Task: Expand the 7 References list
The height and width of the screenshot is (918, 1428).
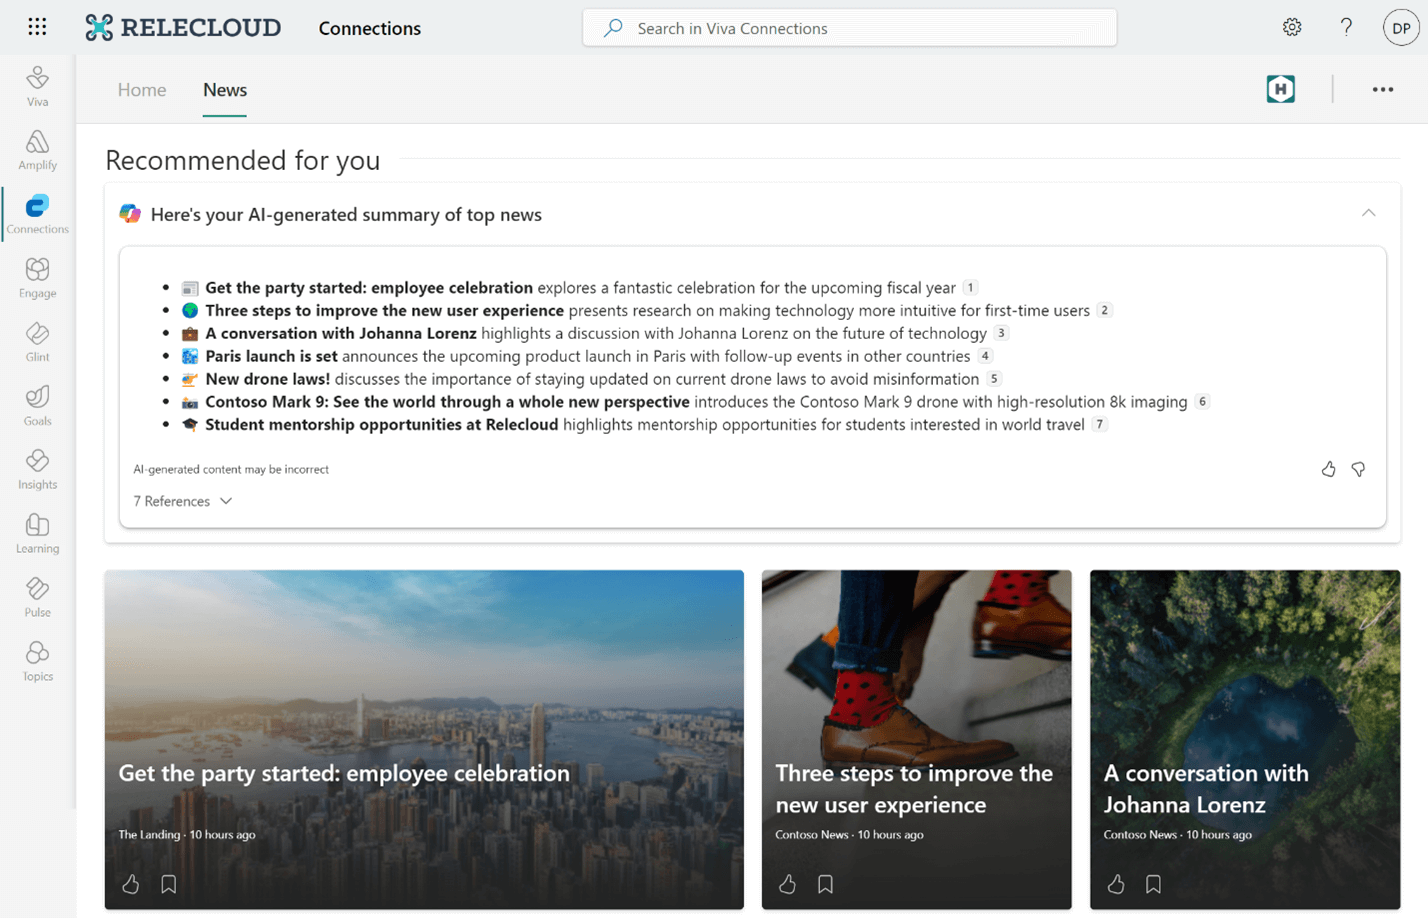Action: (183, 501)
